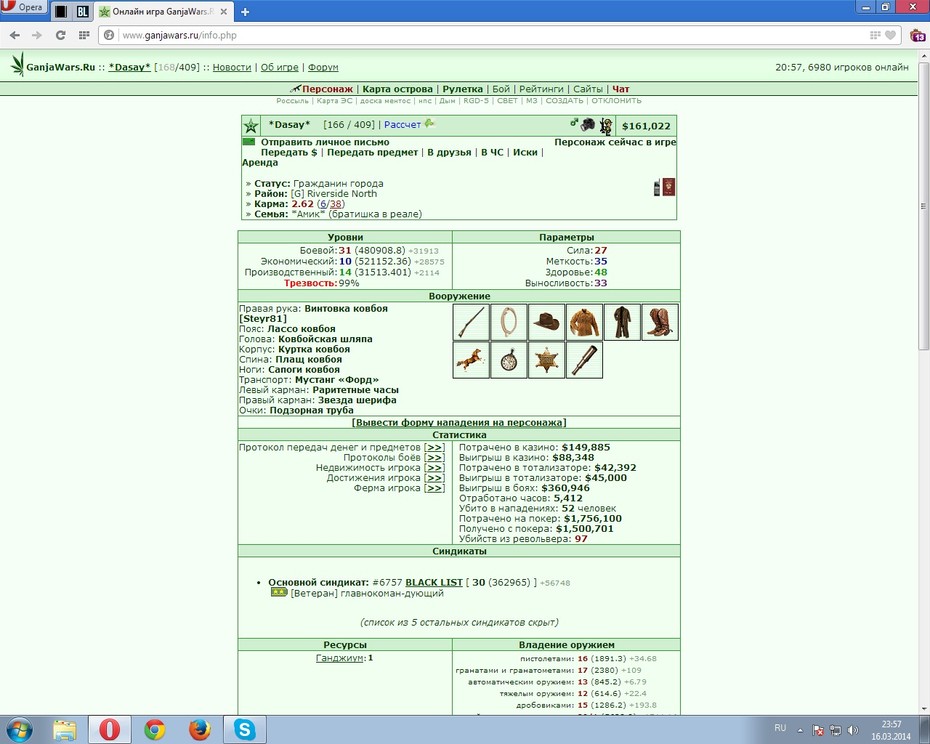Show the attack form on character
The width and height of the screenshot is (930, 744).
click(x=459, y=422)
